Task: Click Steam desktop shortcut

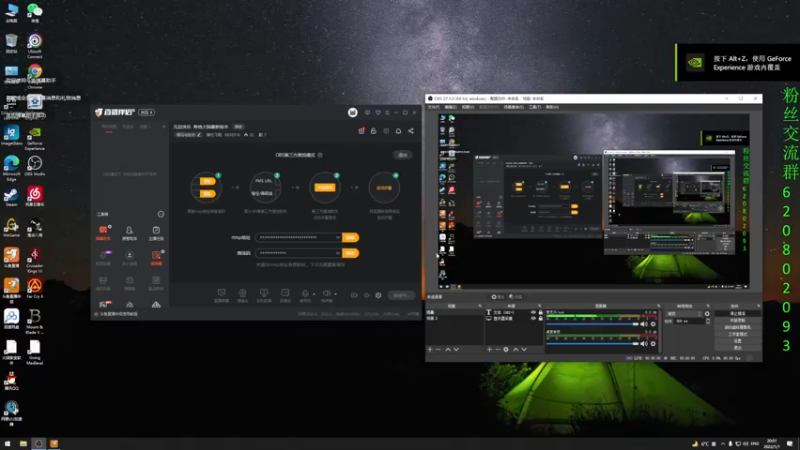Action: 11,197
